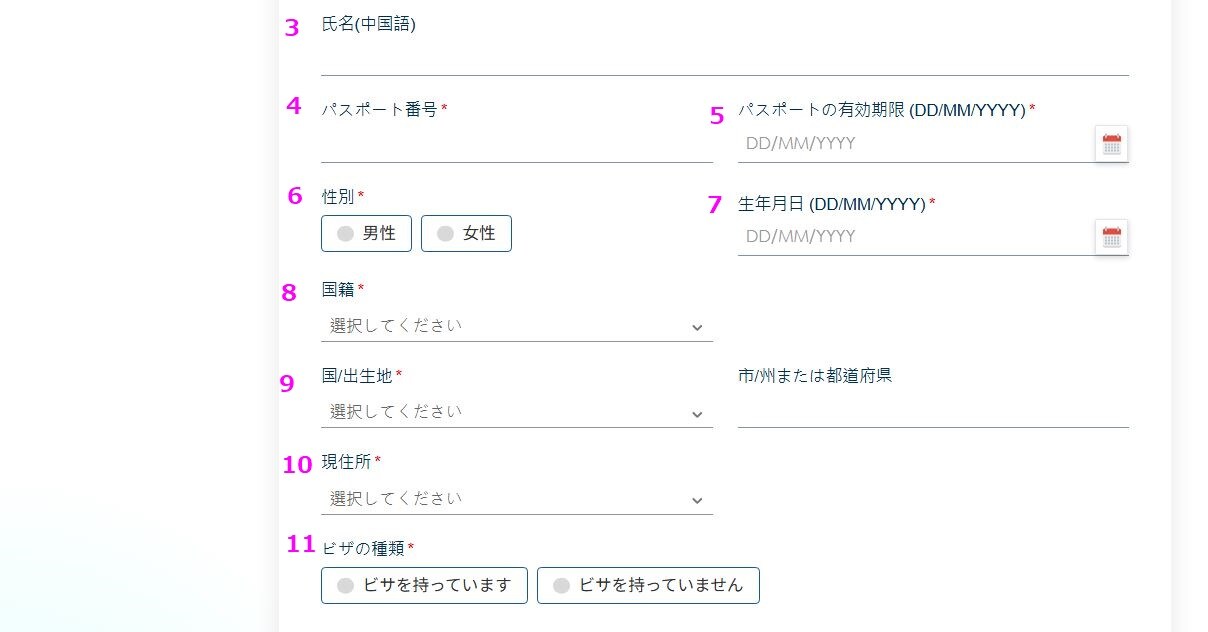
Task: Click the chevron arrow of 国/出生地 dropdown
Action: point(697,414)
